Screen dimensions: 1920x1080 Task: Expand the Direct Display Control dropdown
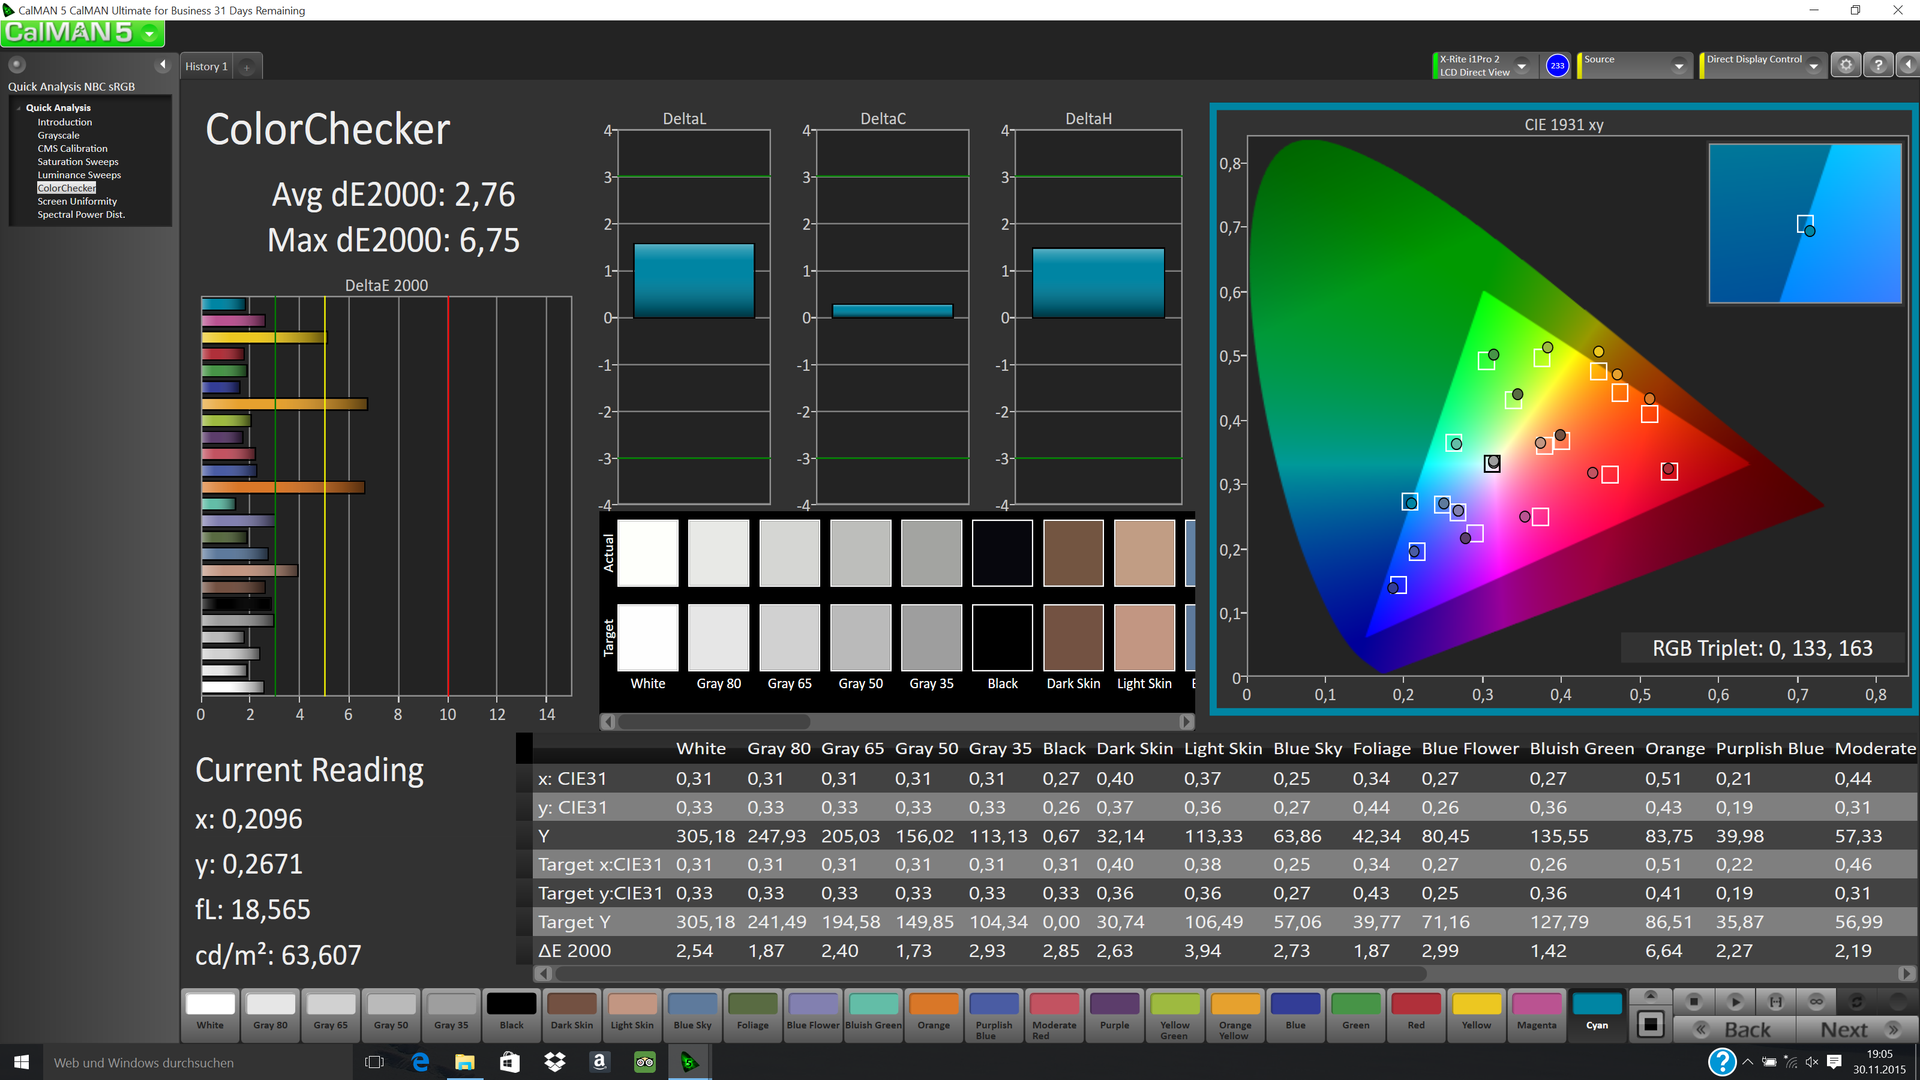(1814, 66)
